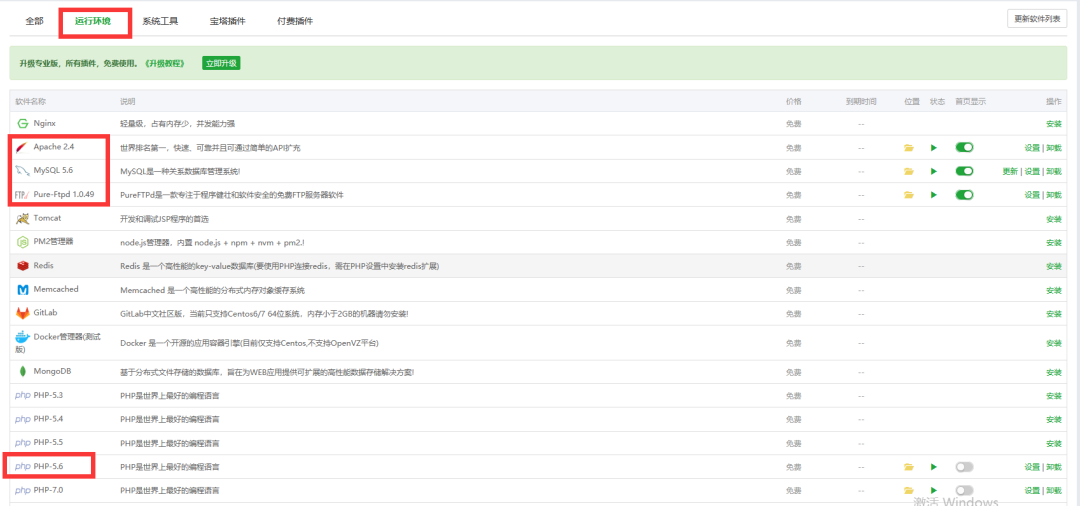This screenshot has height=506, width=1080.
Task: Click 设置 for PHP-5.6
Action: pyautogui.click(x=1032, y=467)
